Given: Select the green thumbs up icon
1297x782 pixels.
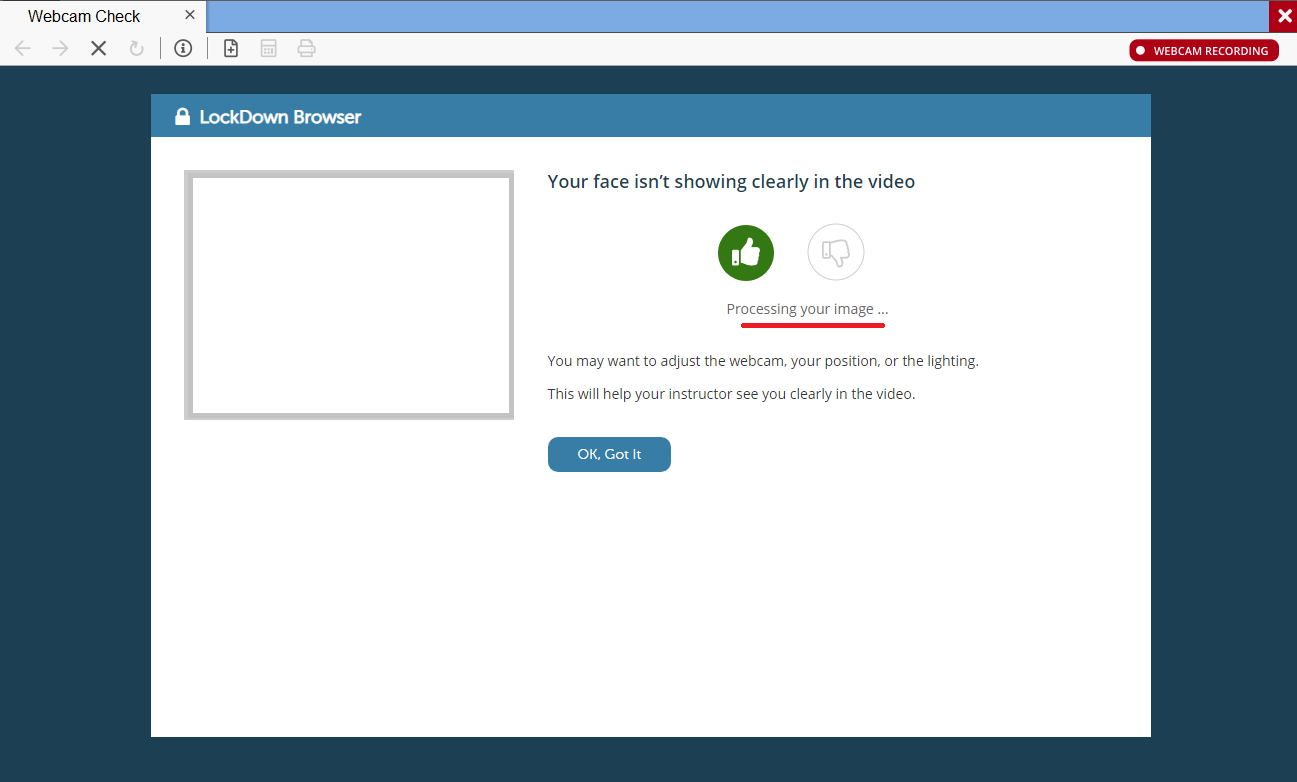Looking at the screenshot, I should [746, 253].
